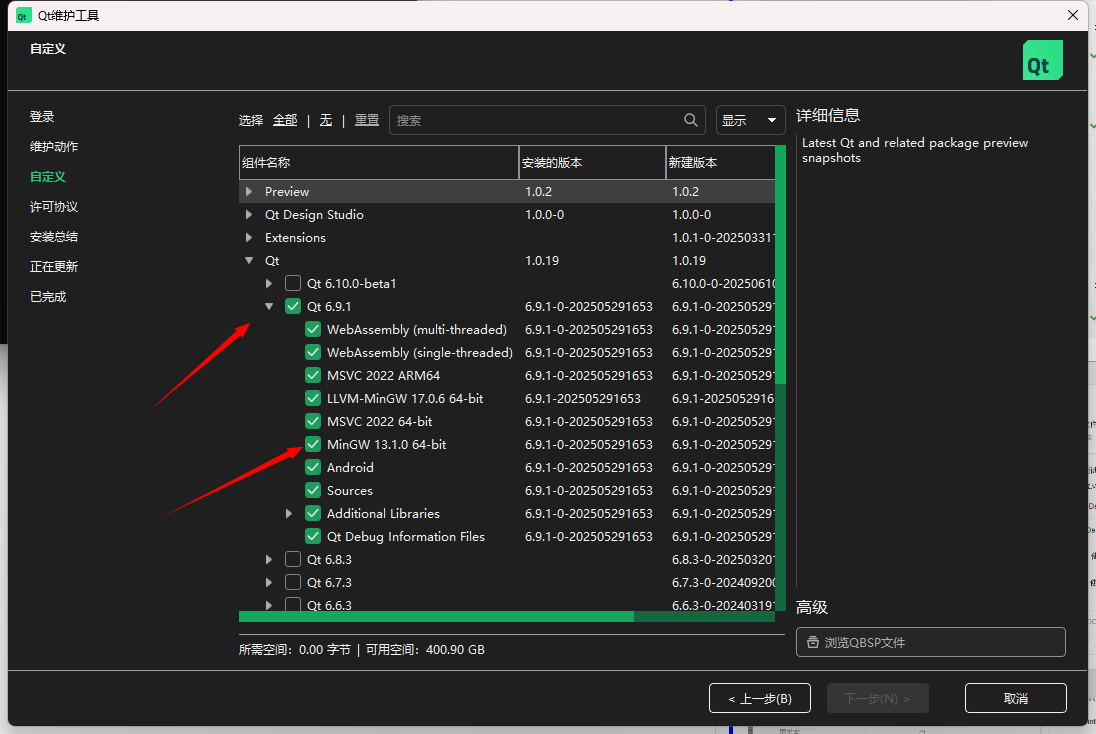This screenshot has width=1096, height=734.
Task: Close the Qt maintenance tool window
Action: [1073, 15]
